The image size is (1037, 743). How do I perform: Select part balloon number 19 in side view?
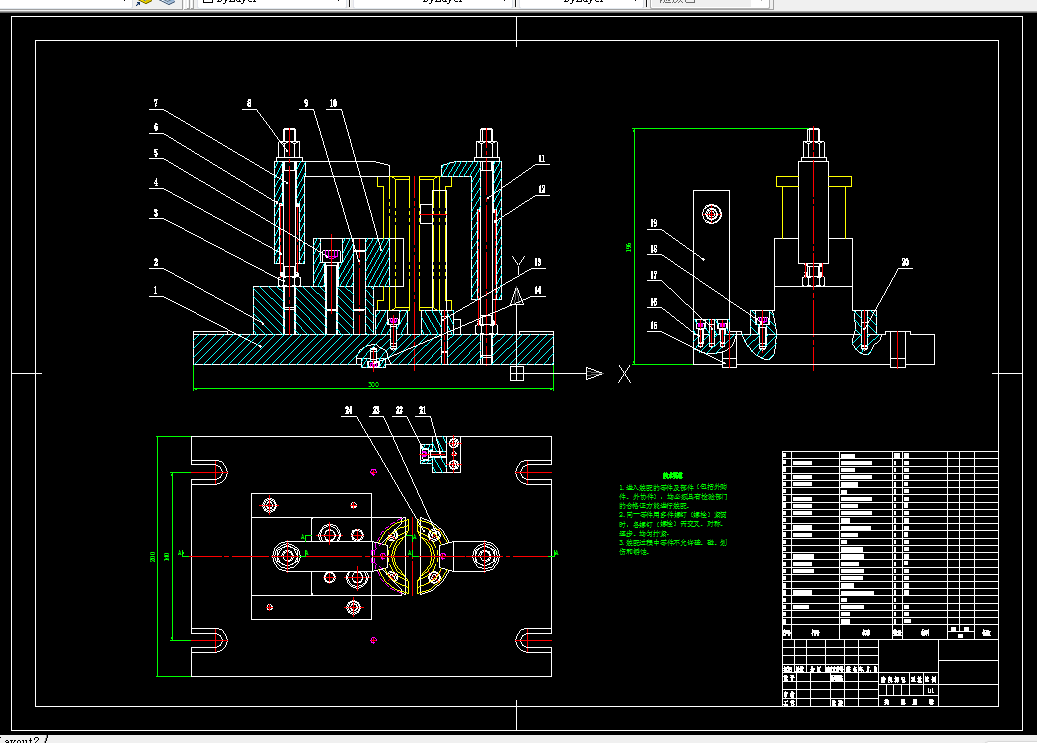coord(653,224)
